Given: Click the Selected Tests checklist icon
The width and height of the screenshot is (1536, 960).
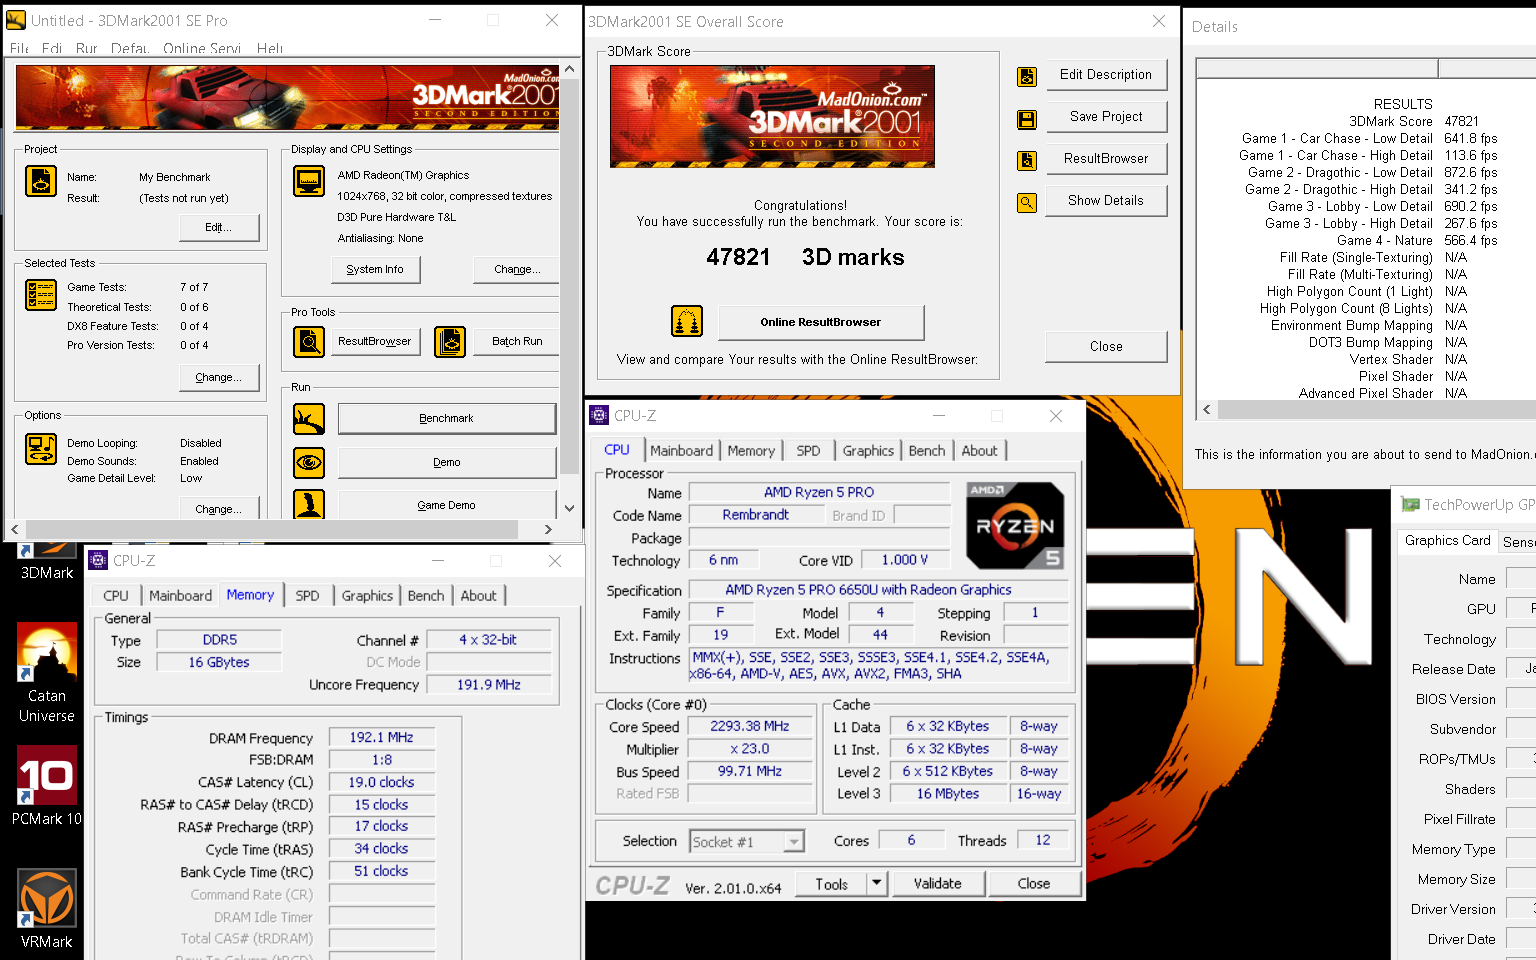Looking at the screenshot, I should click(41, 295).
